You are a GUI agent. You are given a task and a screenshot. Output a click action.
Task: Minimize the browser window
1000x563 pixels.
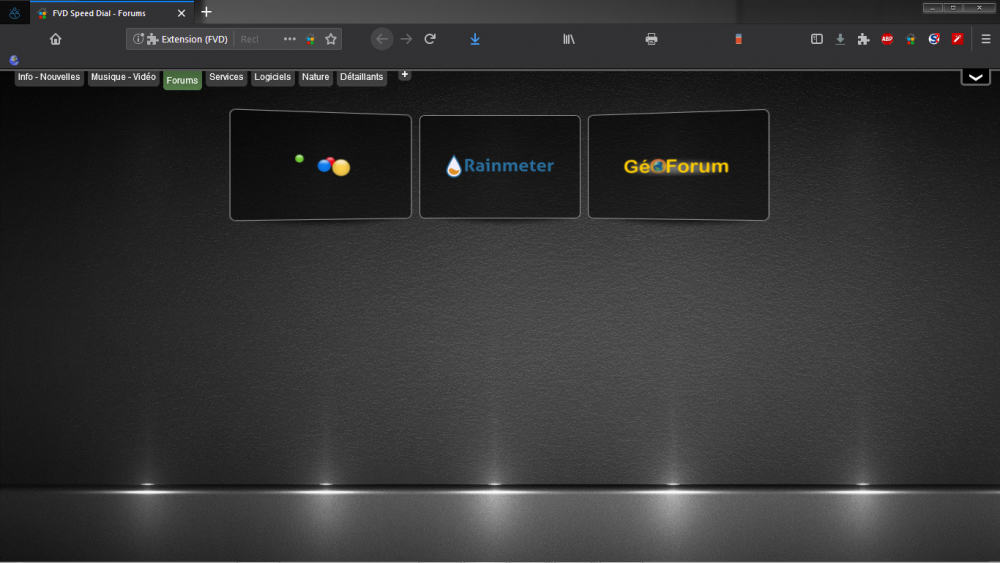[x=932, y=8]
